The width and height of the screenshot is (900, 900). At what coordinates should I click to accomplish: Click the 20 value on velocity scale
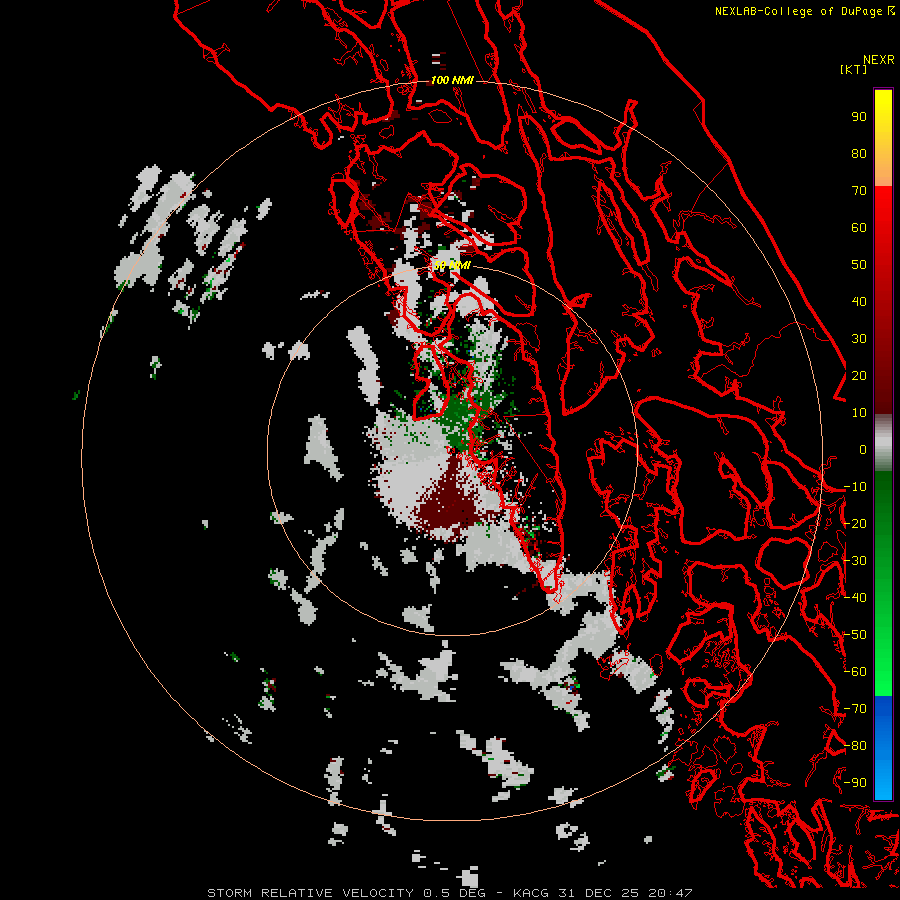click(x=859, y=376)
